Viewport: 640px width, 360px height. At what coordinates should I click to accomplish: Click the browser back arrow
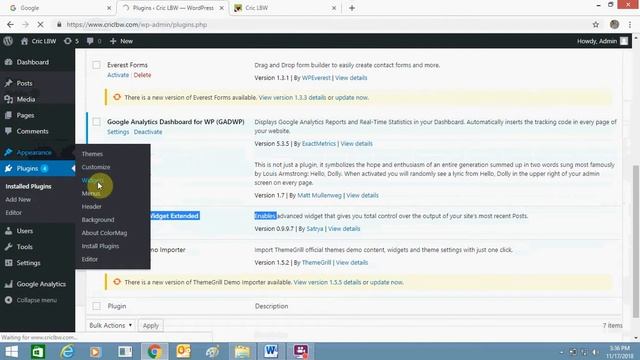pyautogui.click(x=10, y=24)
